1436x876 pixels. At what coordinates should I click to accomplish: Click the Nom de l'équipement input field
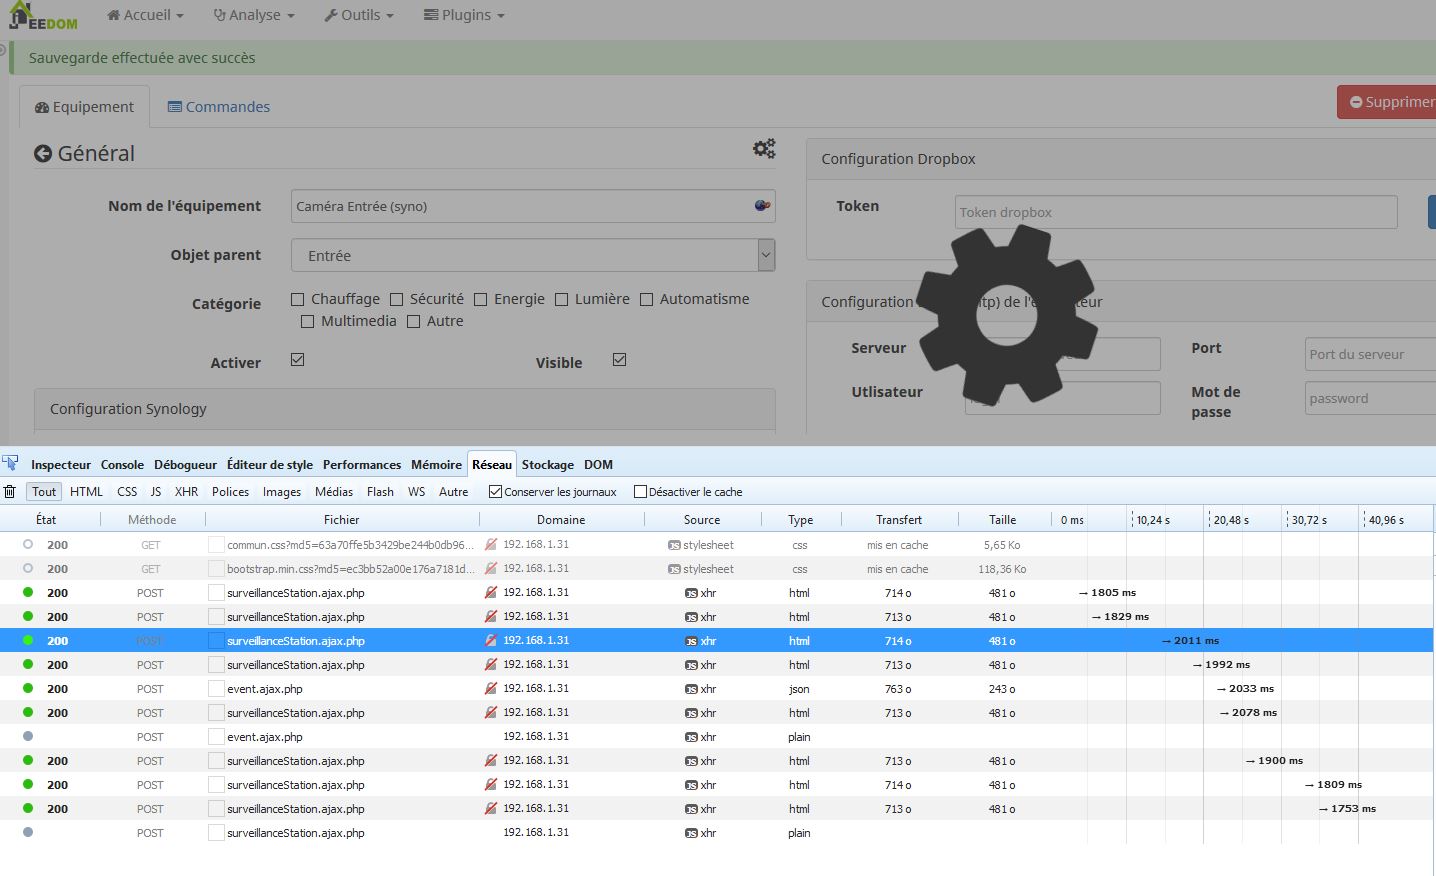pyautogui.click(x=533, y=206)
